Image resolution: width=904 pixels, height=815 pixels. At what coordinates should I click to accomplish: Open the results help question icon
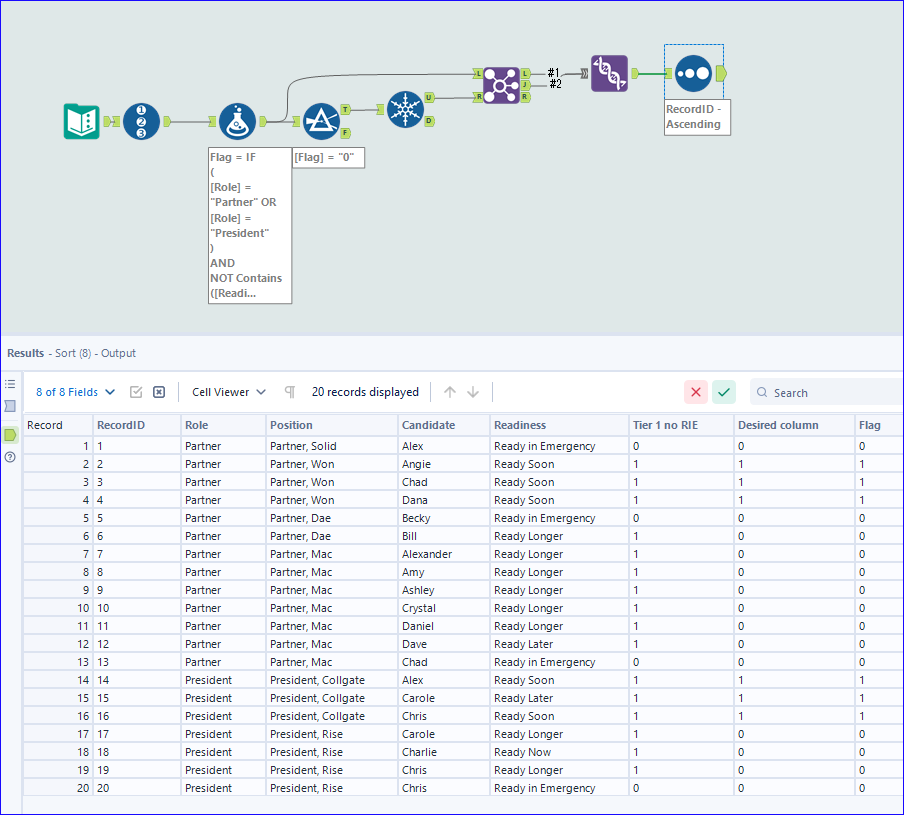(x=10, y=457)
